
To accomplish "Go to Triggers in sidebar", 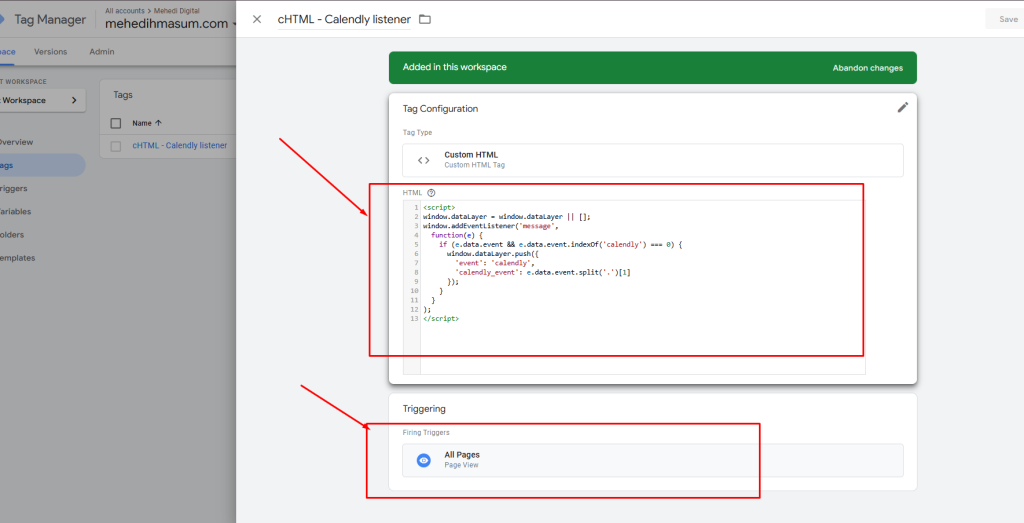I will pyautogui.click(x=14, y=189).
